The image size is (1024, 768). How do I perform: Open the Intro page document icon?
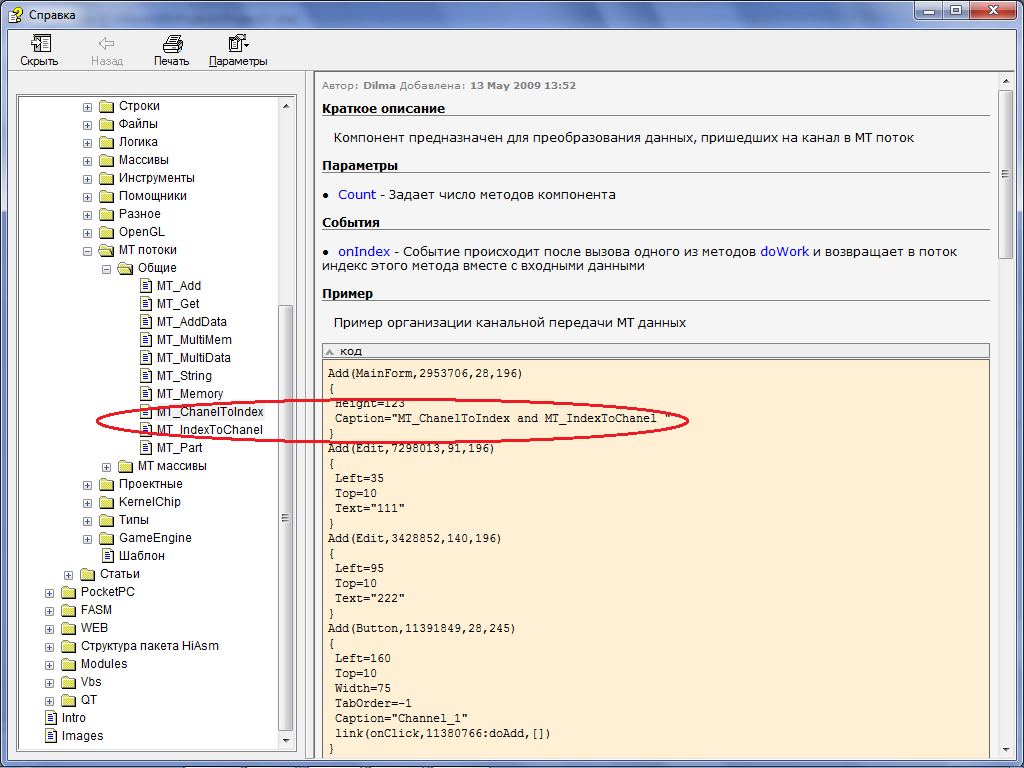[x=53, y=718]
